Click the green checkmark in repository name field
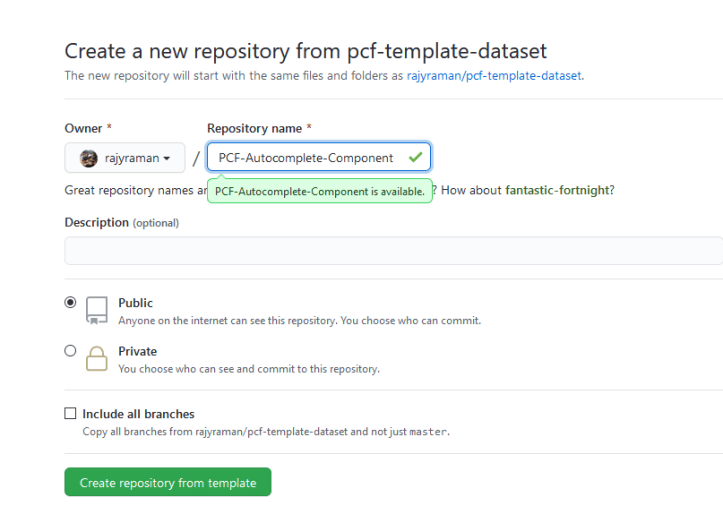The width and height of the screenshot is (723, 523). [415, 157]
